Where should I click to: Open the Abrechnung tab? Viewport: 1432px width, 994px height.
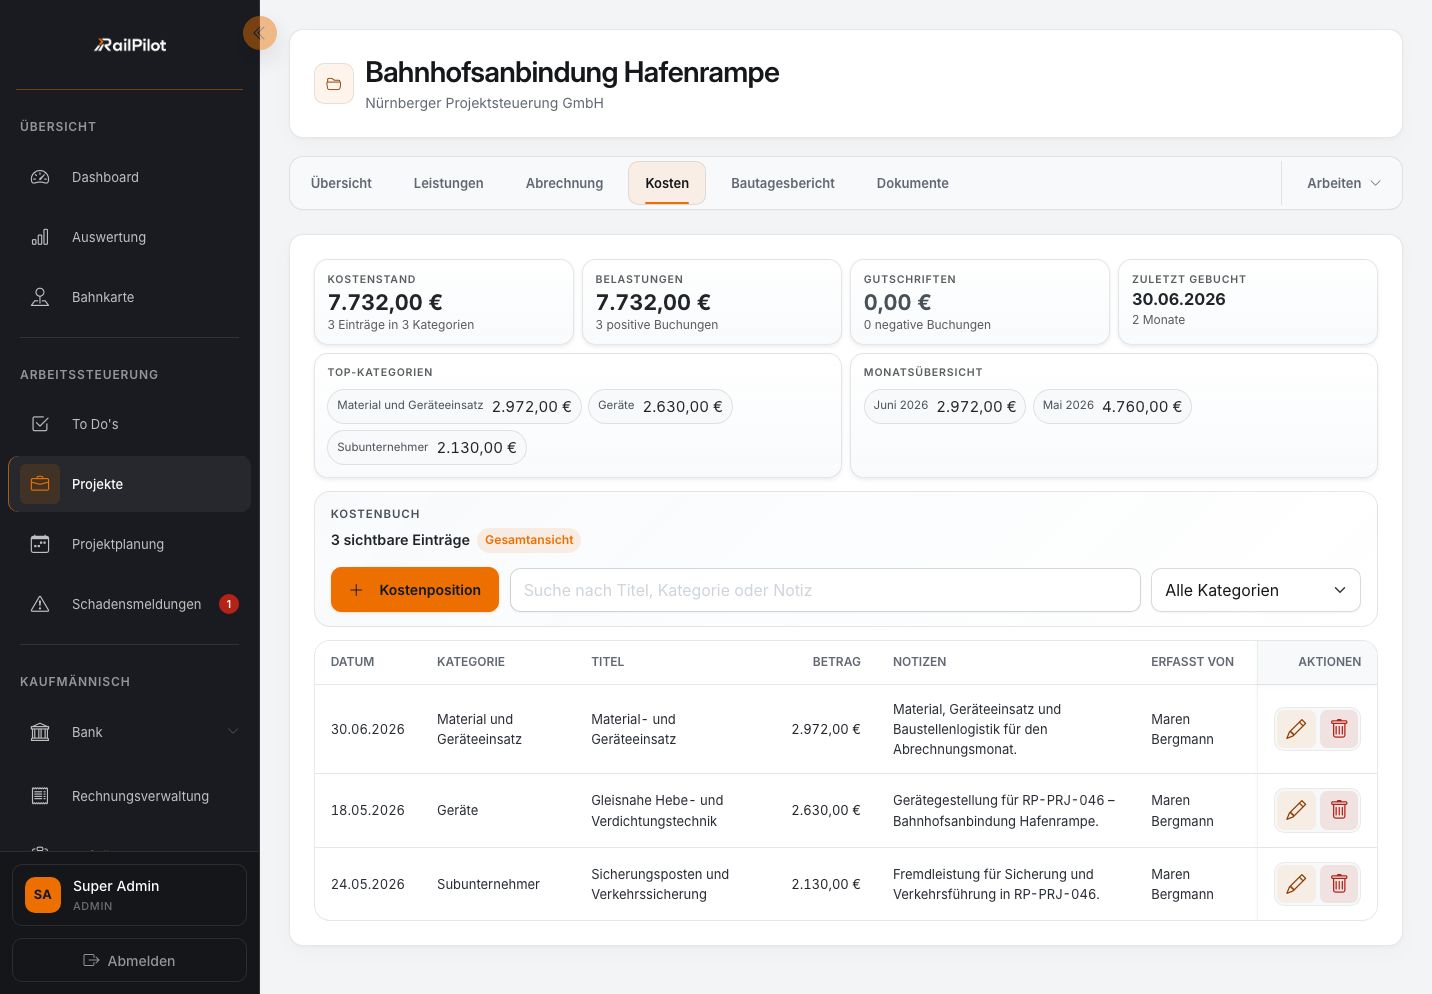coord(565,183)
